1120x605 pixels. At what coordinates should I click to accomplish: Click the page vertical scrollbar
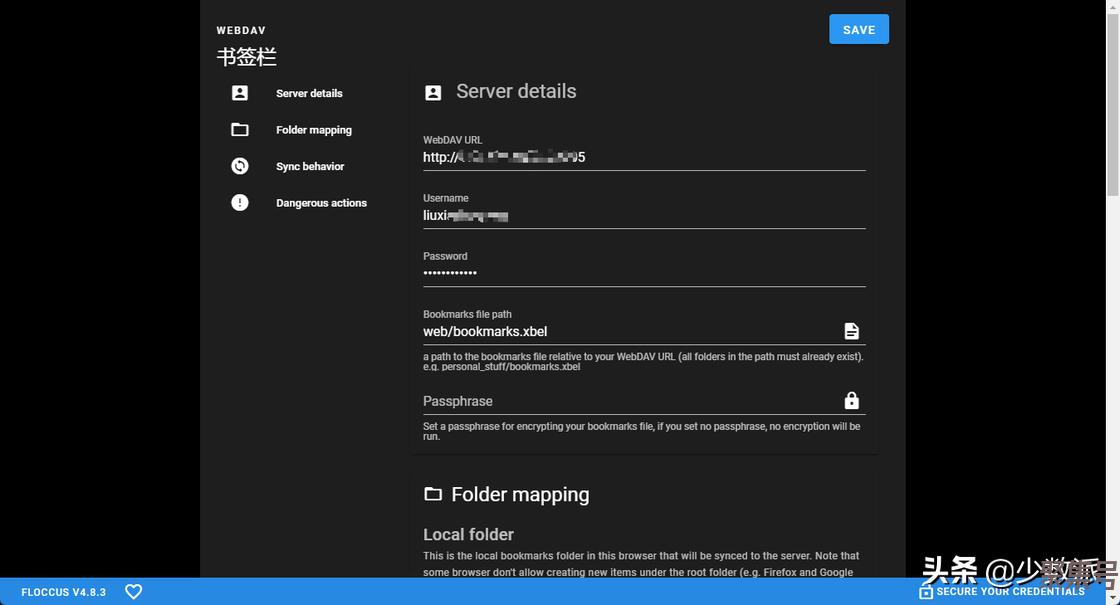pyautogui.click(x=1112, y=300)
